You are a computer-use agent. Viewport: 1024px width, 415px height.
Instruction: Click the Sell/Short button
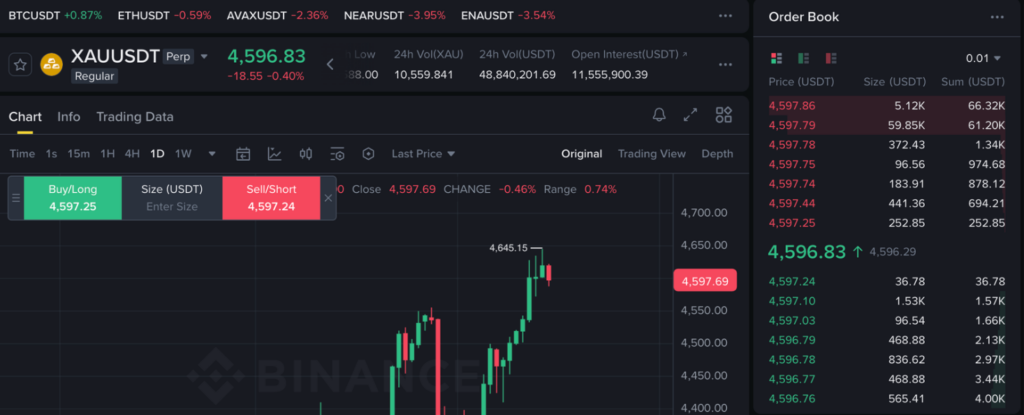[x=270, y=197]
